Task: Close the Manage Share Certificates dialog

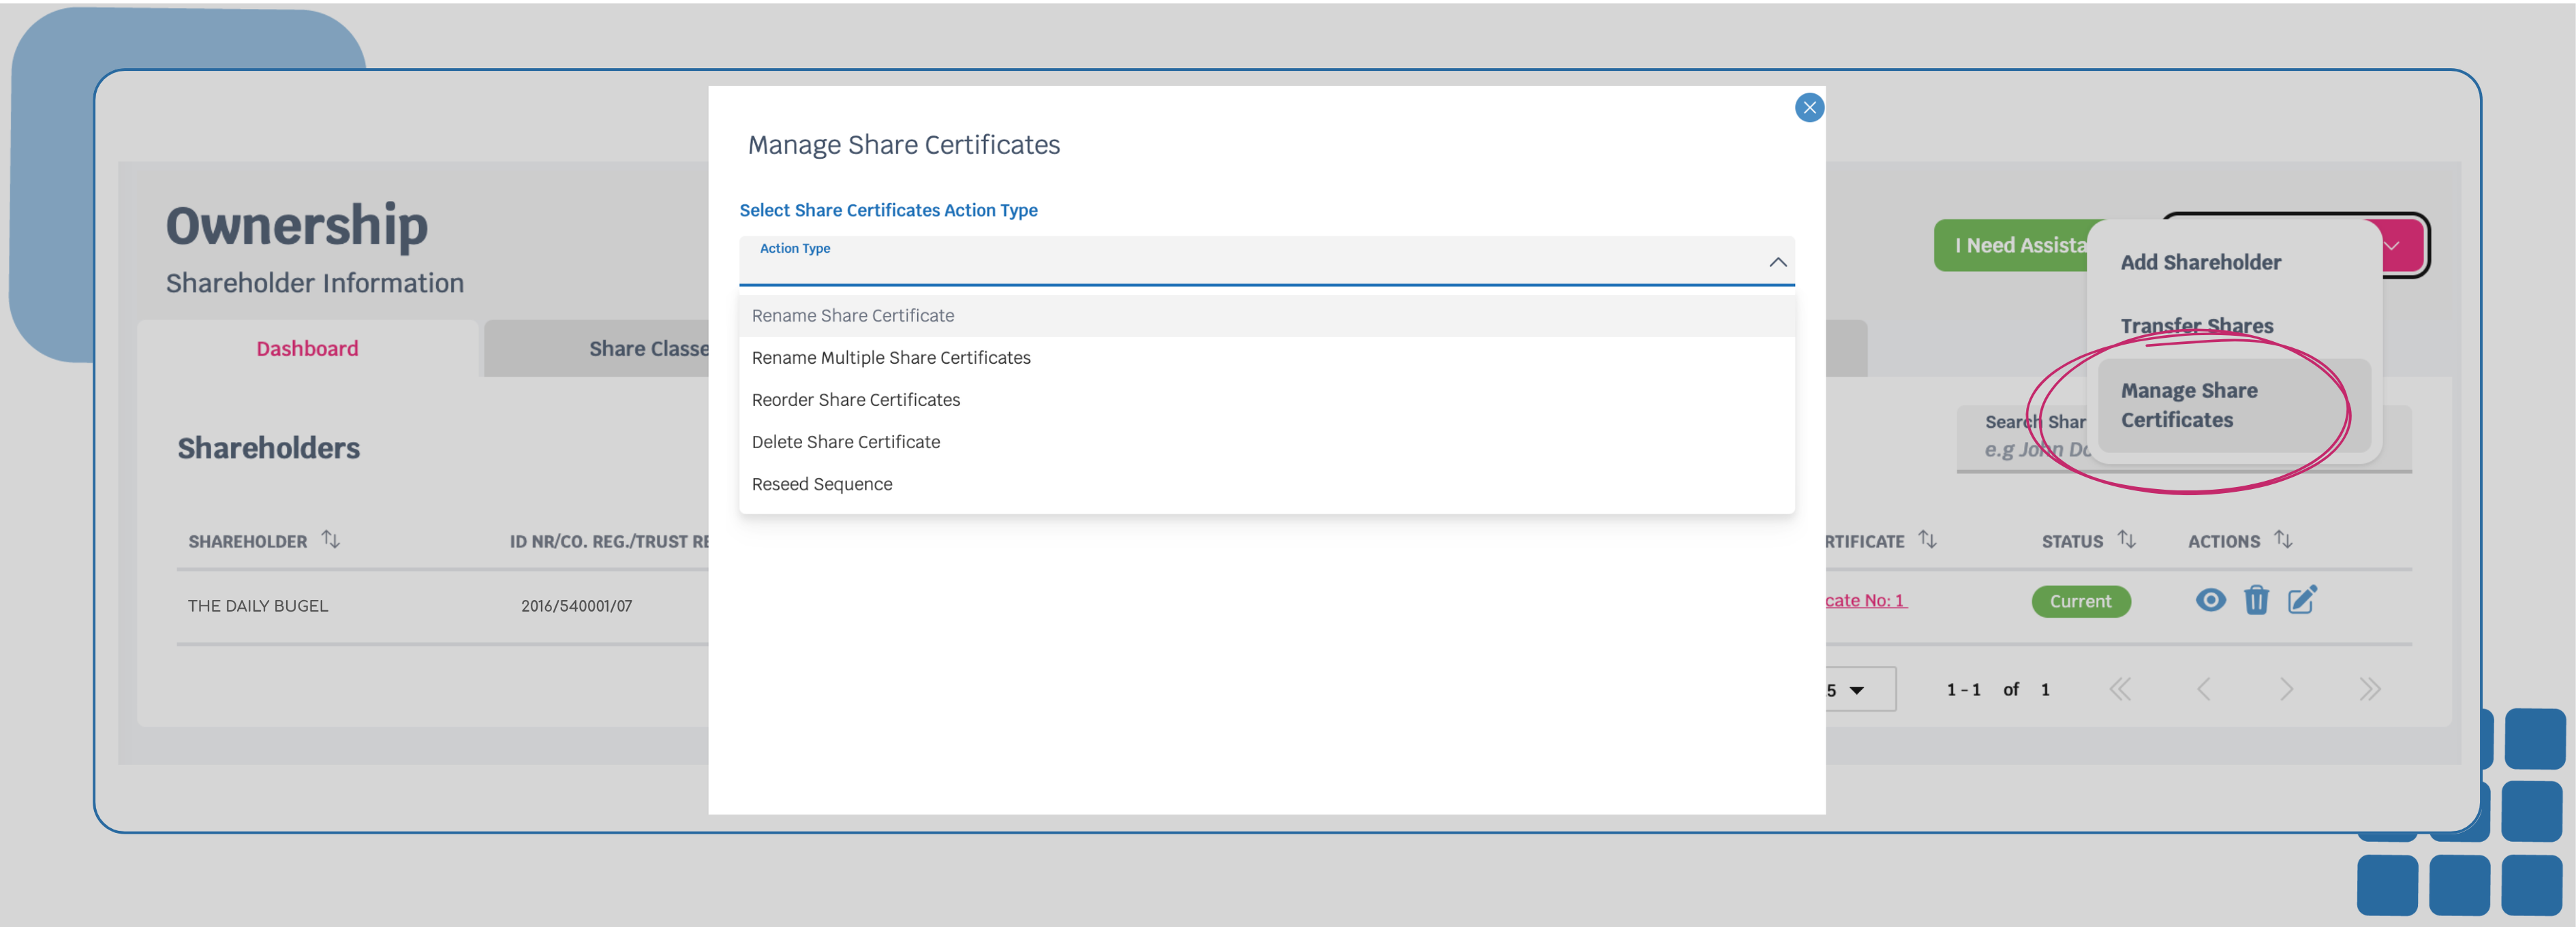Action: click(x=1808, y=108)
